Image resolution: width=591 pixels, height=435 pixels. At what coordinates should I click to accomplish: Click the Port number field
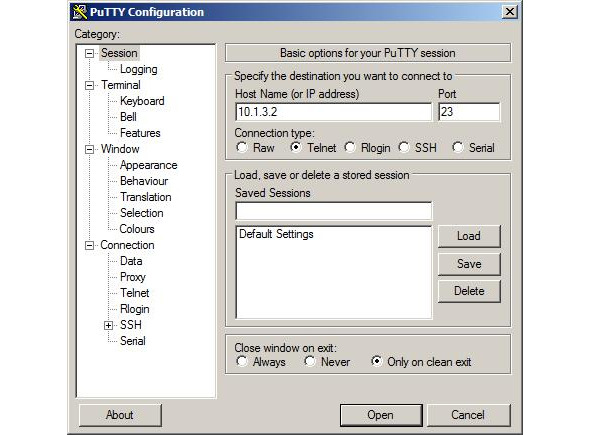[469, 112]
